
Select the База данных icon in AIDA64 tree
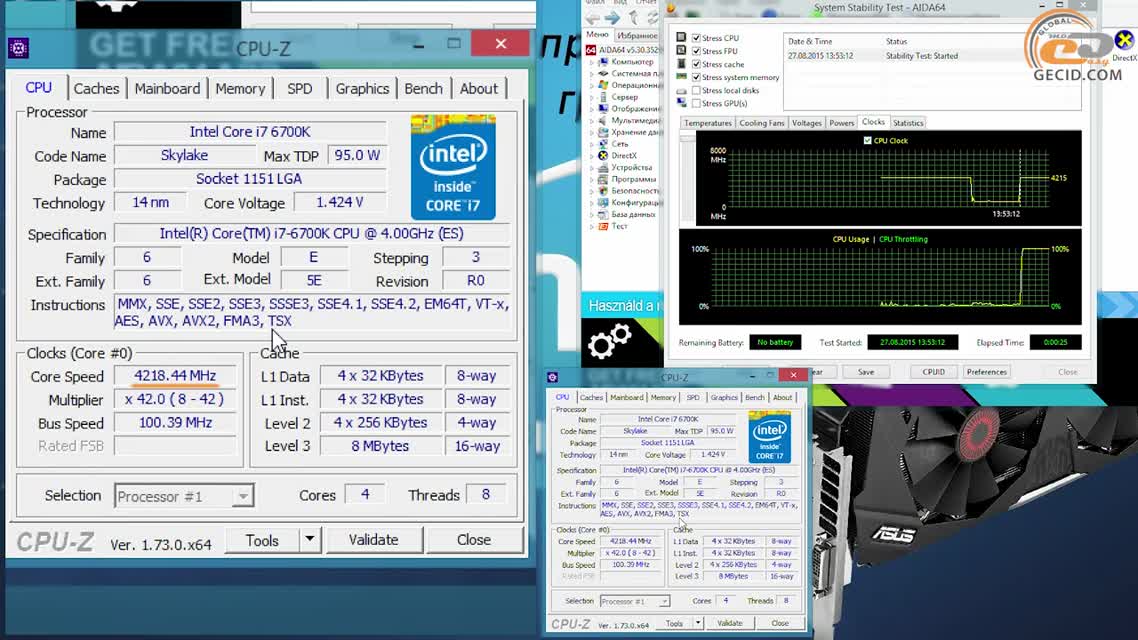click(x=602, y=214)
